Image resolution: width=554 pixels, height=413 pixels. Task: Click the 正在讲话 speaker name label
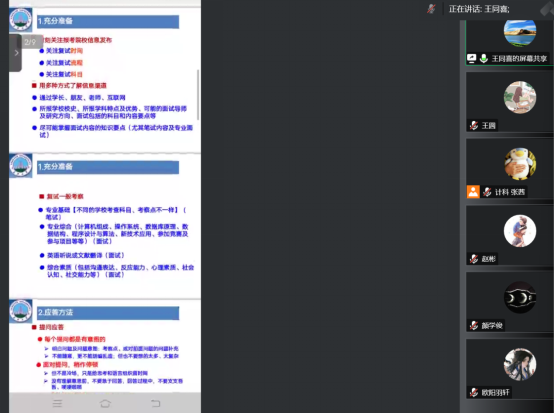pyautogui.click(x=479, y=9)
